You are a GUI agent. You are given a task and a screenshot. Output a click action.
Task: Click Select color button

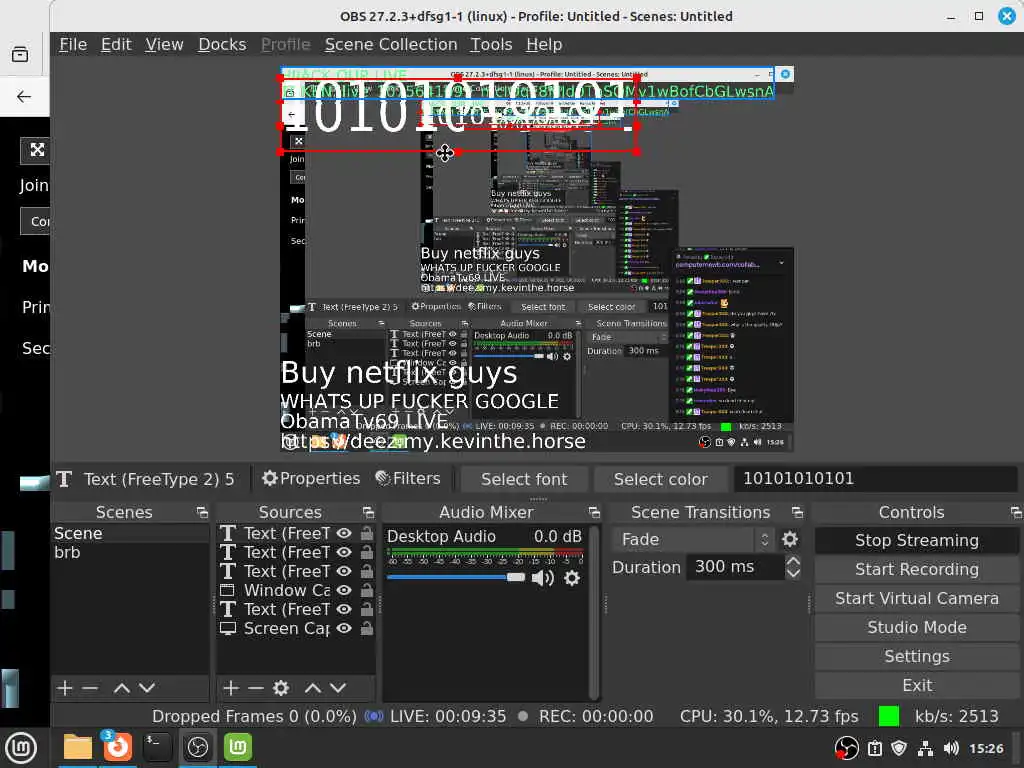coord(660,479)
